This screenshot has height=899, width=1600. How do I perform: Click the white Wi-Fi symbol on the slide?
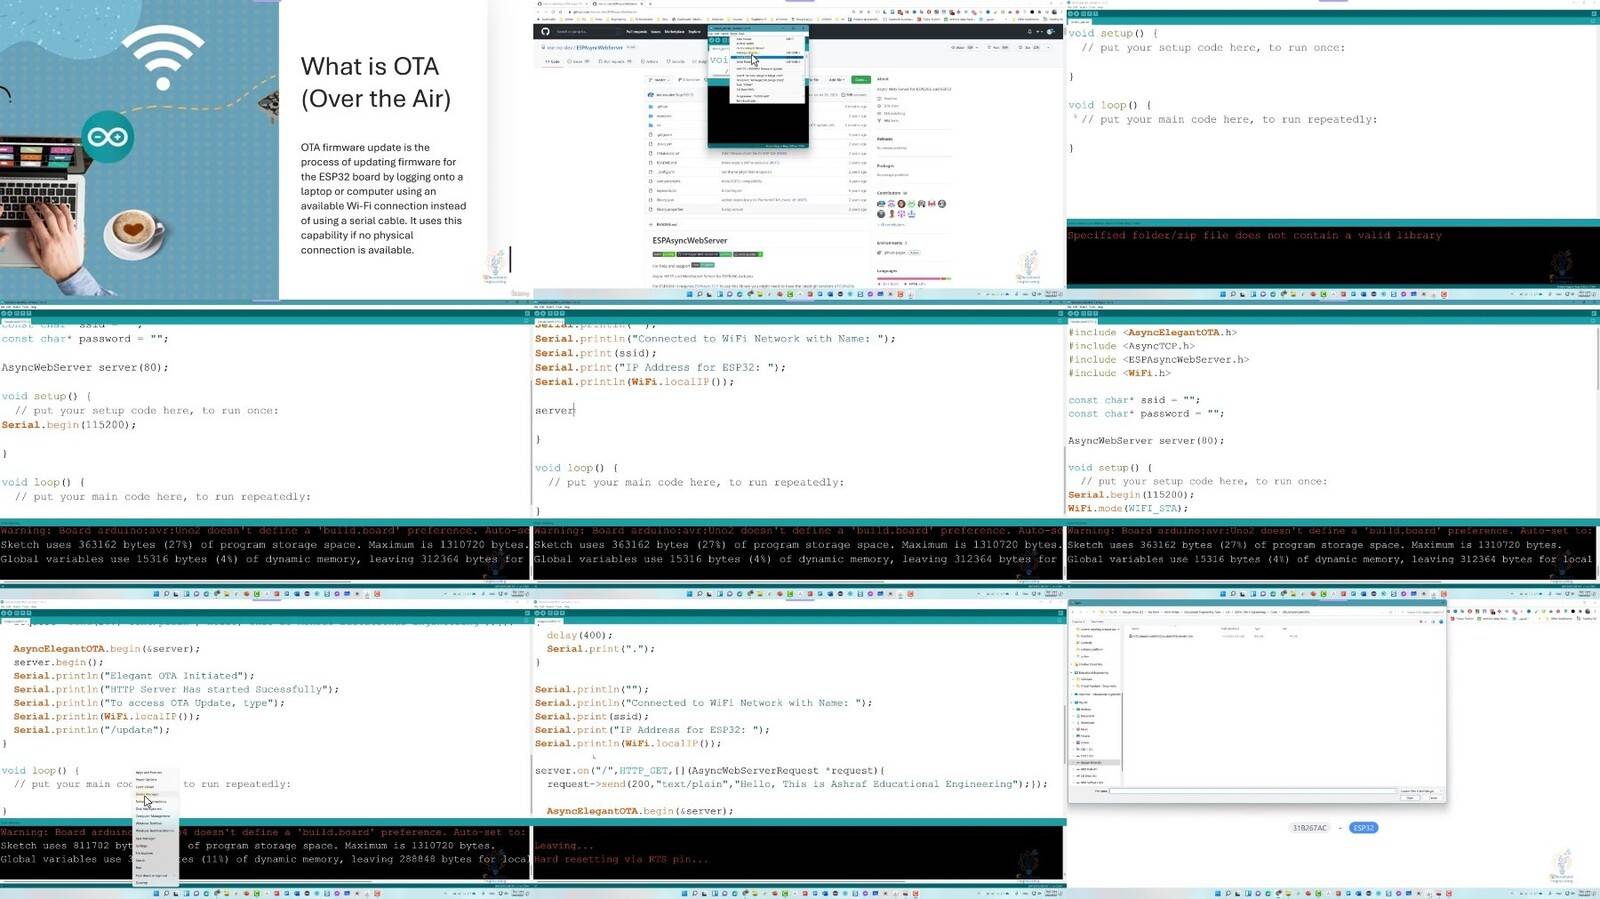(162, 55)
